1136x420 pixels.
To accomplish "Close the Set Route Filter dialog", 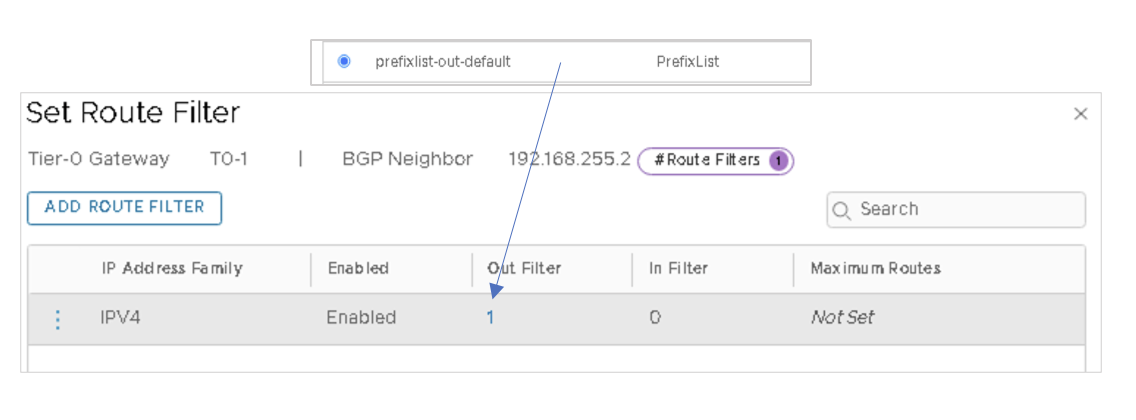I will 1080,114.
